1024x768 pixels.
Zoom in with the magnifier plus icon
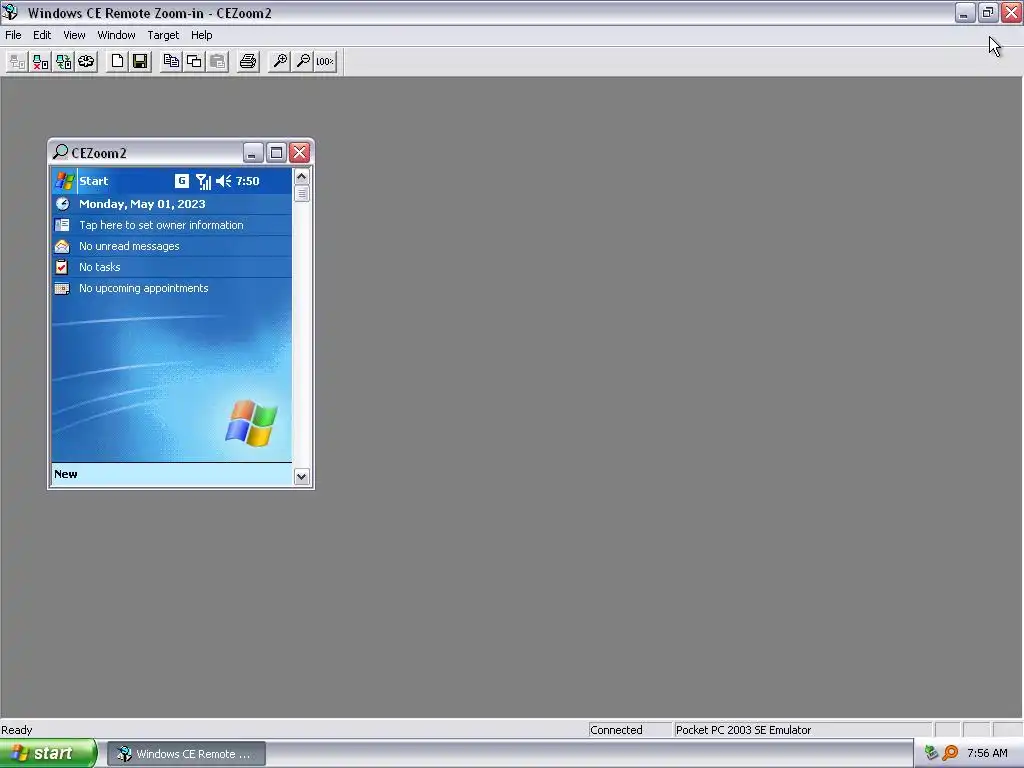280,61
